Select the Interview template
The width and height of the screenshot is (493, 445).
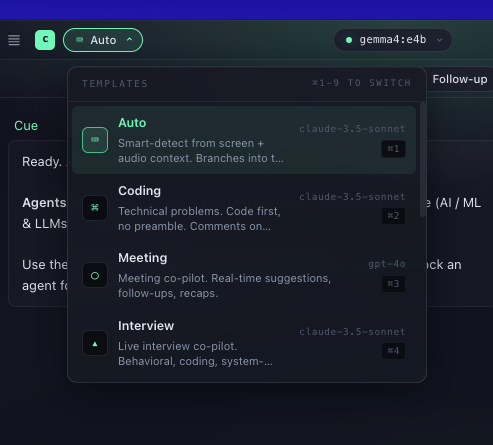(244, 343)
